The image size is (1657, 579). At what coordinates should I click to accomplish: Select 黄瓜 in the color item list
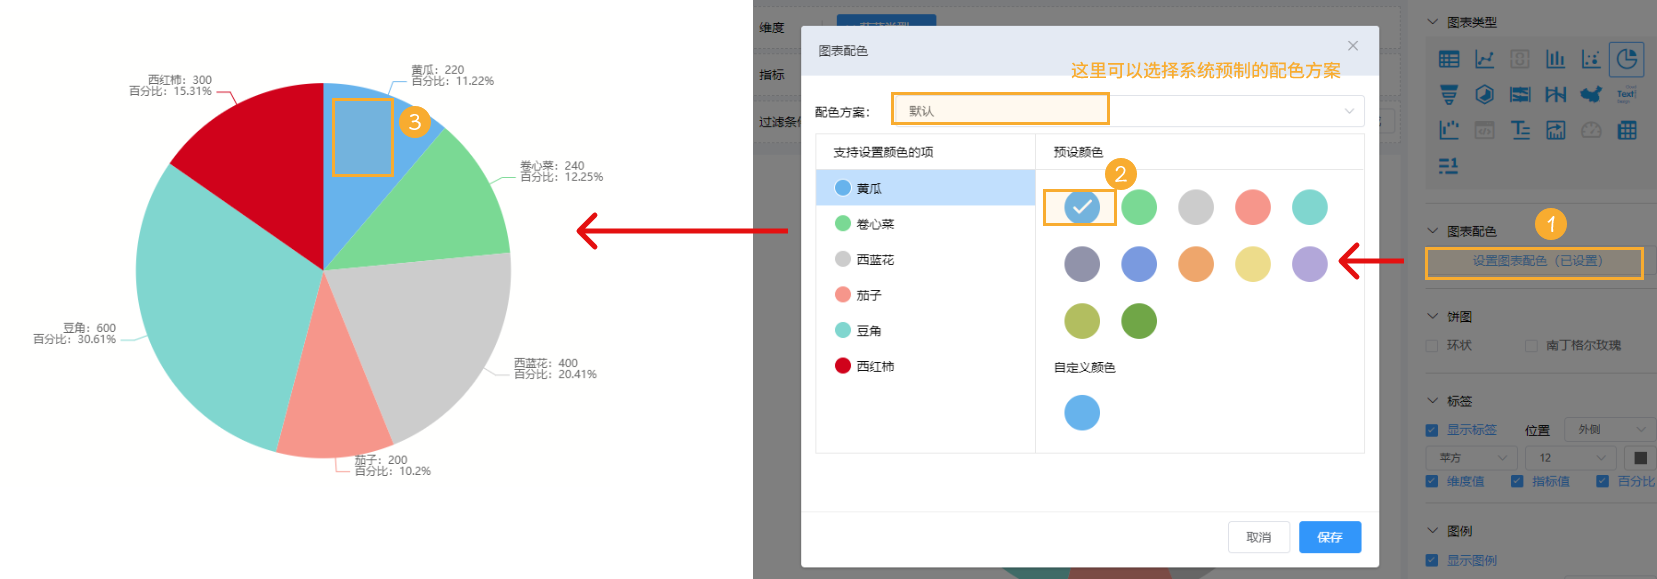click(925, 188)
